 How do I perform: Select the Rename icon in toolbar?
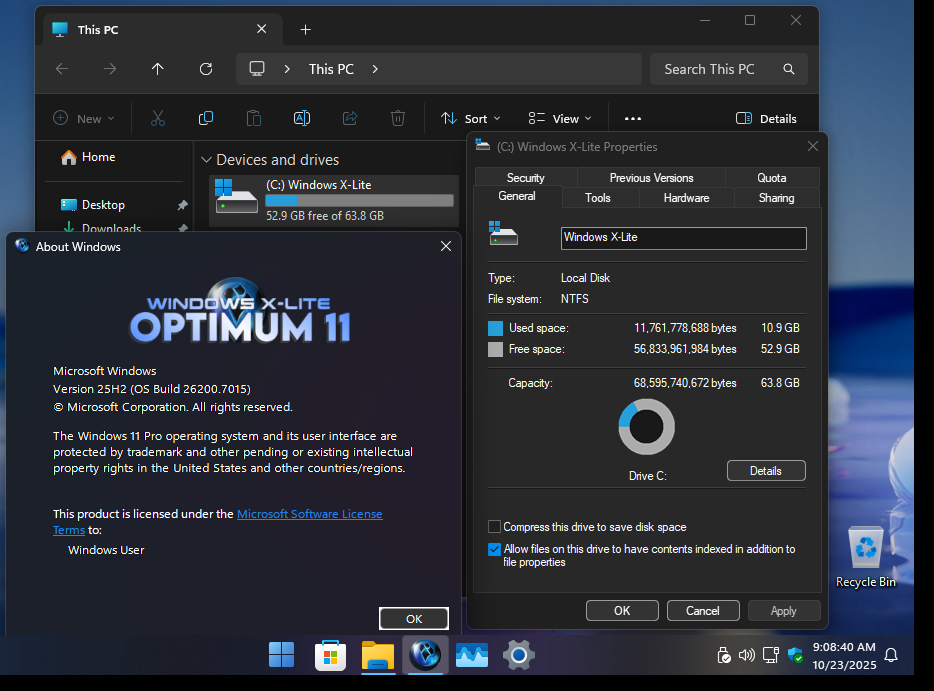[302, 119]
